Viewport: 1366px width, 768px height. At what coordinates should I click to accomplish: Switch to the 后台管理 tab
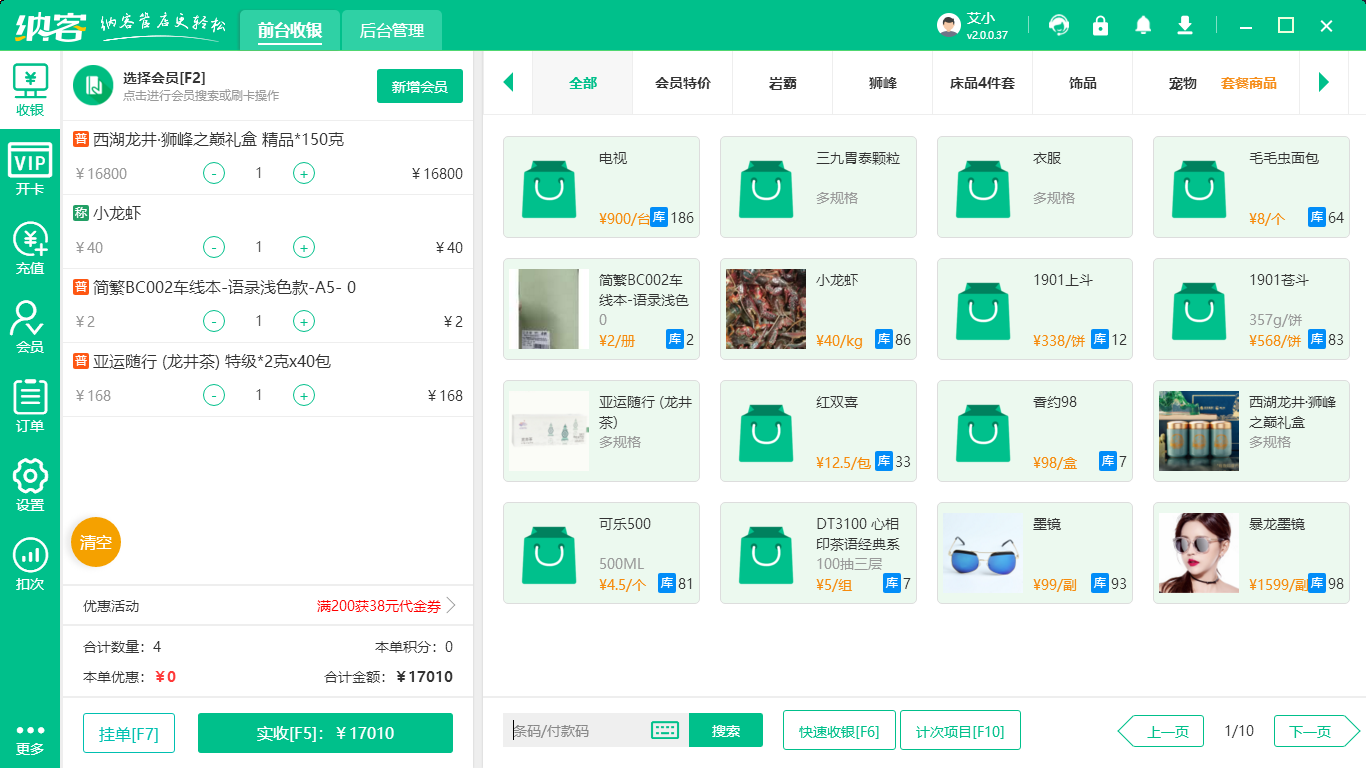[390, 31]
